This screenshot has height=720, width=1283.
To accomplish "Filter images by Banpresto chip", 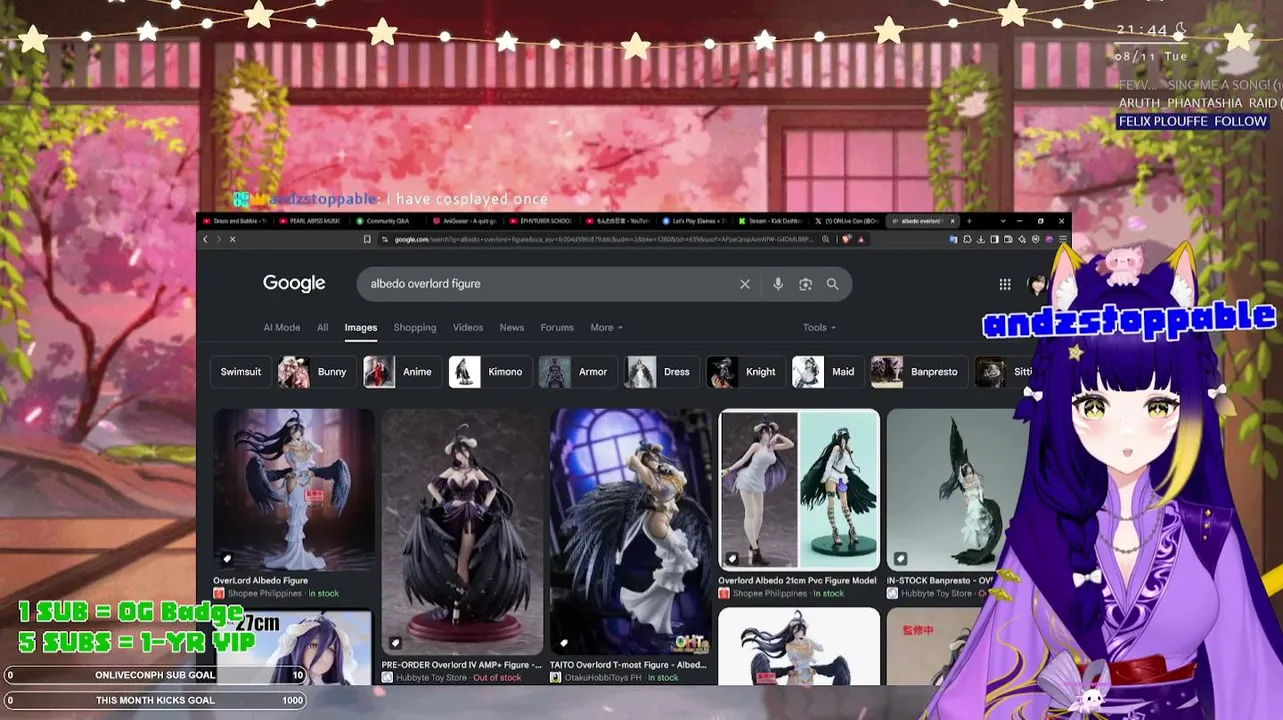I will [x=919, y=372].
